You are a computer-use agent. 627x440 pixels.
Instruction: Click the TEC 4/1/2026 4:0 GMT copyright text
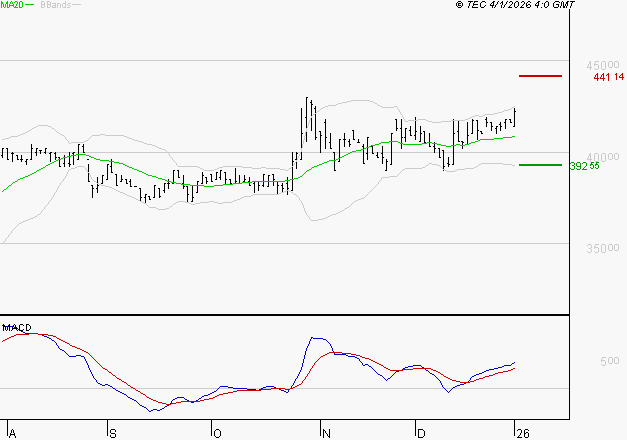[515, 5]
